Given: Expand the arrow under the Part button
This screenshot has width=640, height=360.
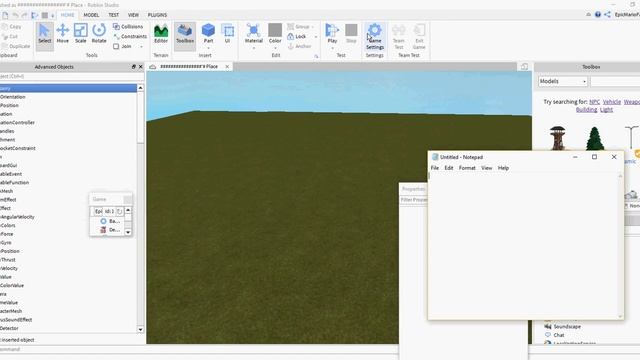Looking at the screenshot, I should [x=208, y=48].
